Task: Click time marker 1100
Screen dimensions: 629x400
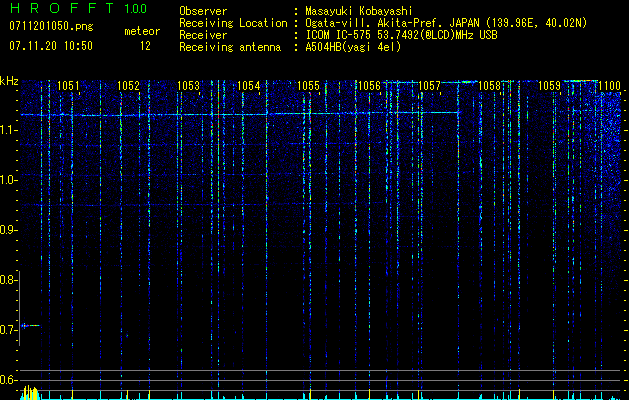Action: click(610, 86)
